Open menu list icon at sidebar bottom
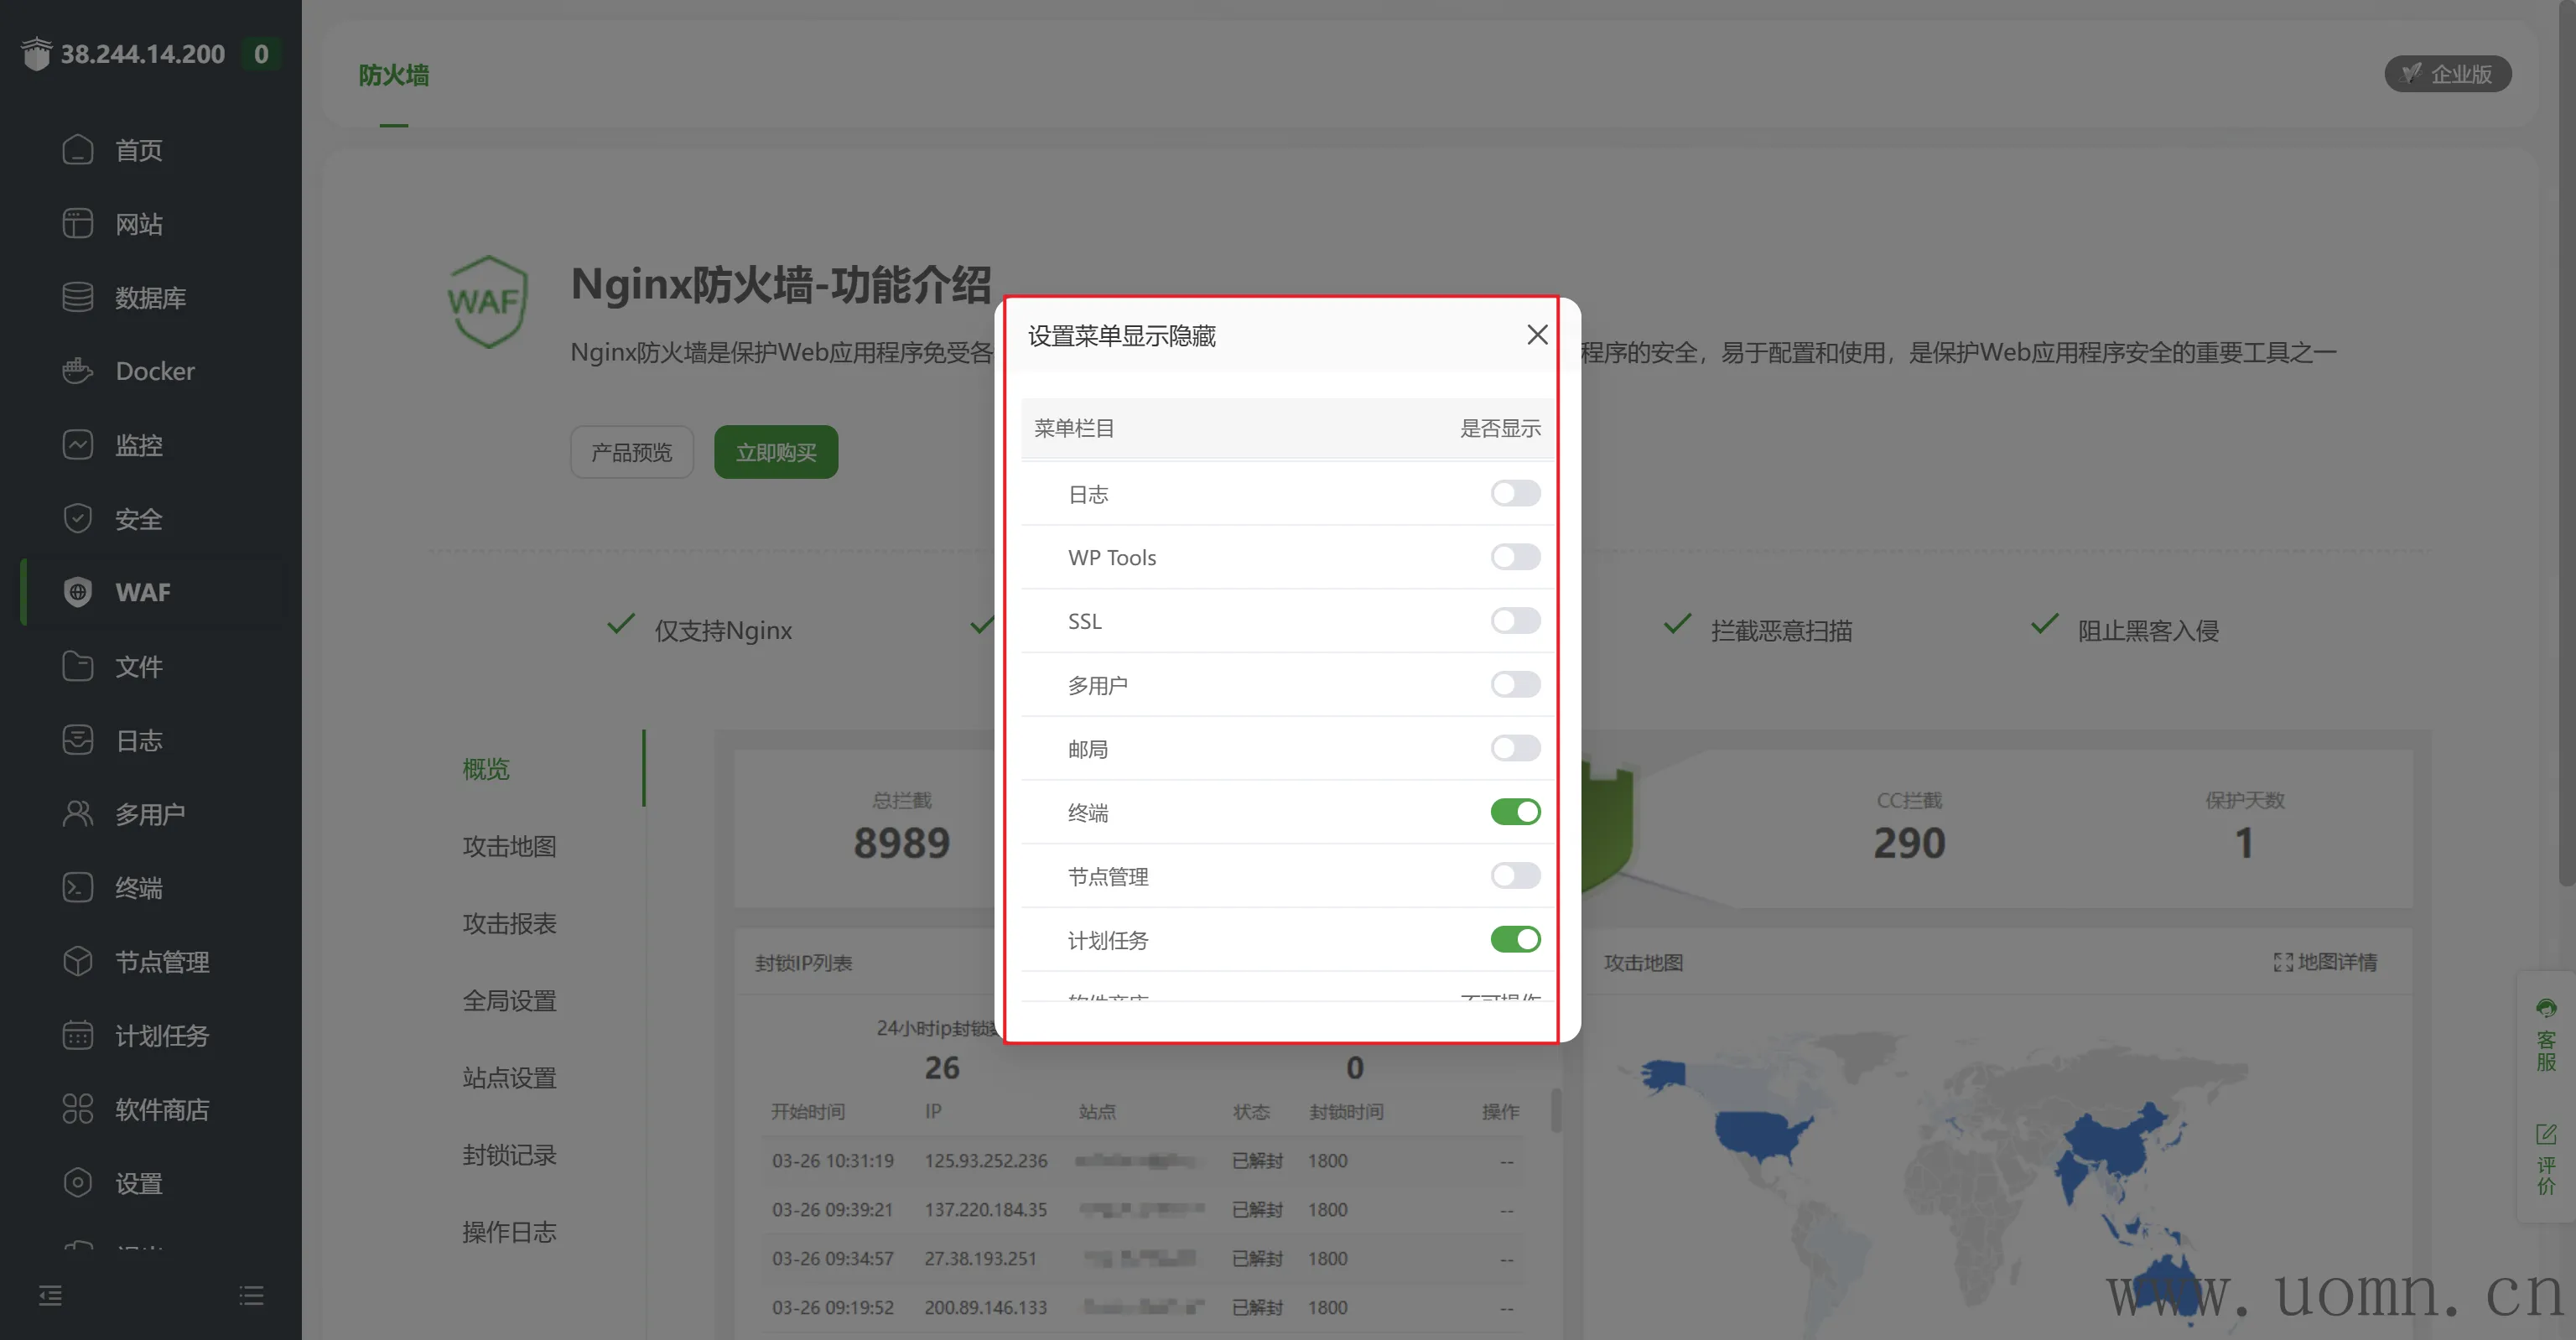2576x1340 pixels. click(251, 1296)
